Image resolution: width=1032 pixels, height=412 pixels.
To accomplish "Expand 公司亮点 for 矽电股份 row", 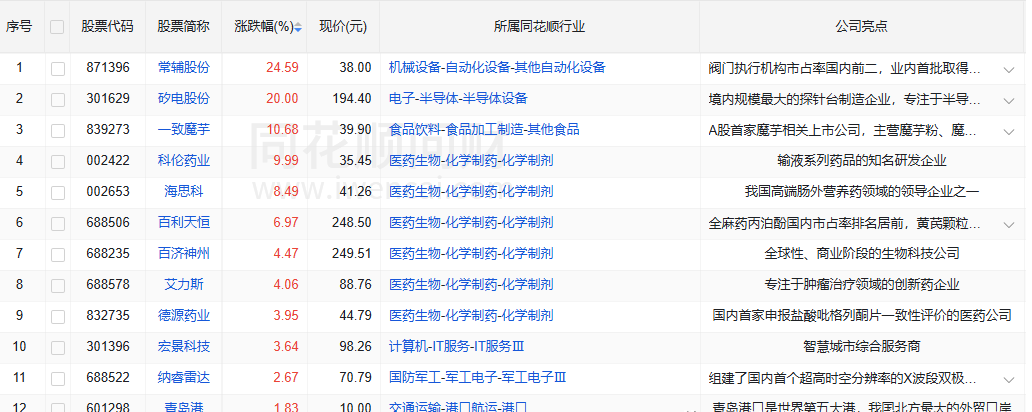I will click(1009, 100).
